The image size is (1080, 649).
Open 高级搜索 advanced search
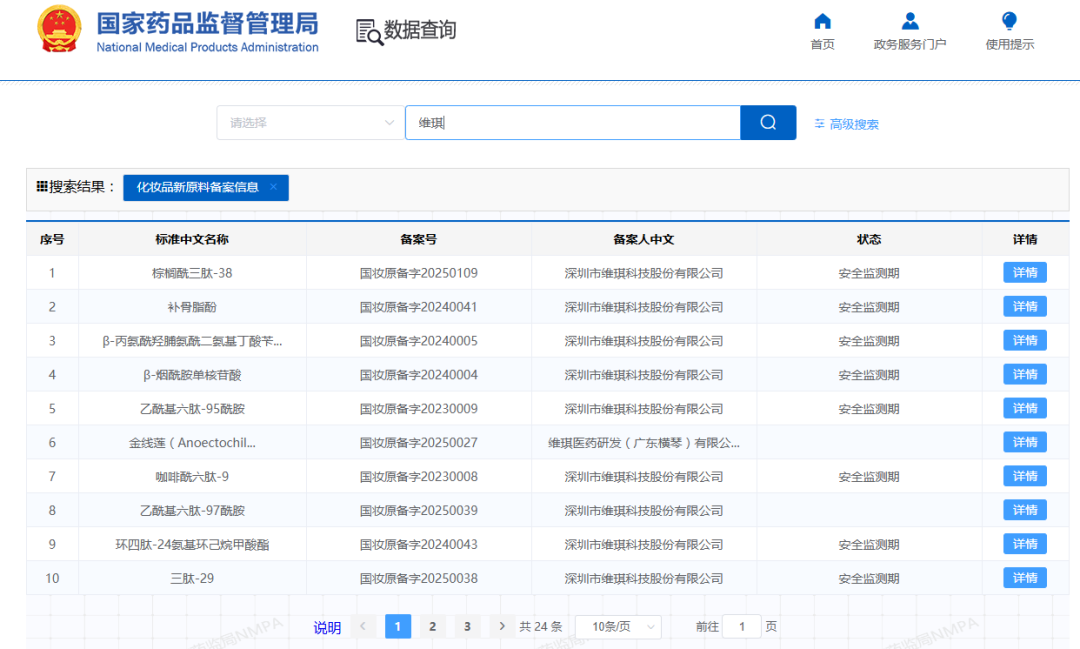coord(847,124)
